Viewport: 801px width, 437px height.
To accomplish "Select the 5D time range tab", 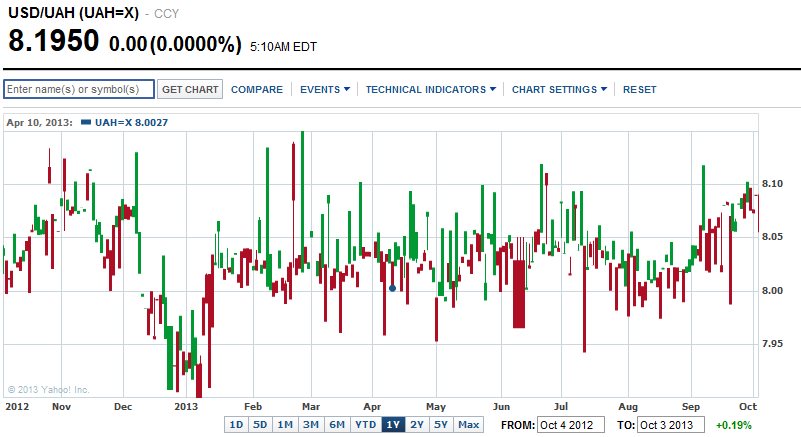I will tap(260, 425).
